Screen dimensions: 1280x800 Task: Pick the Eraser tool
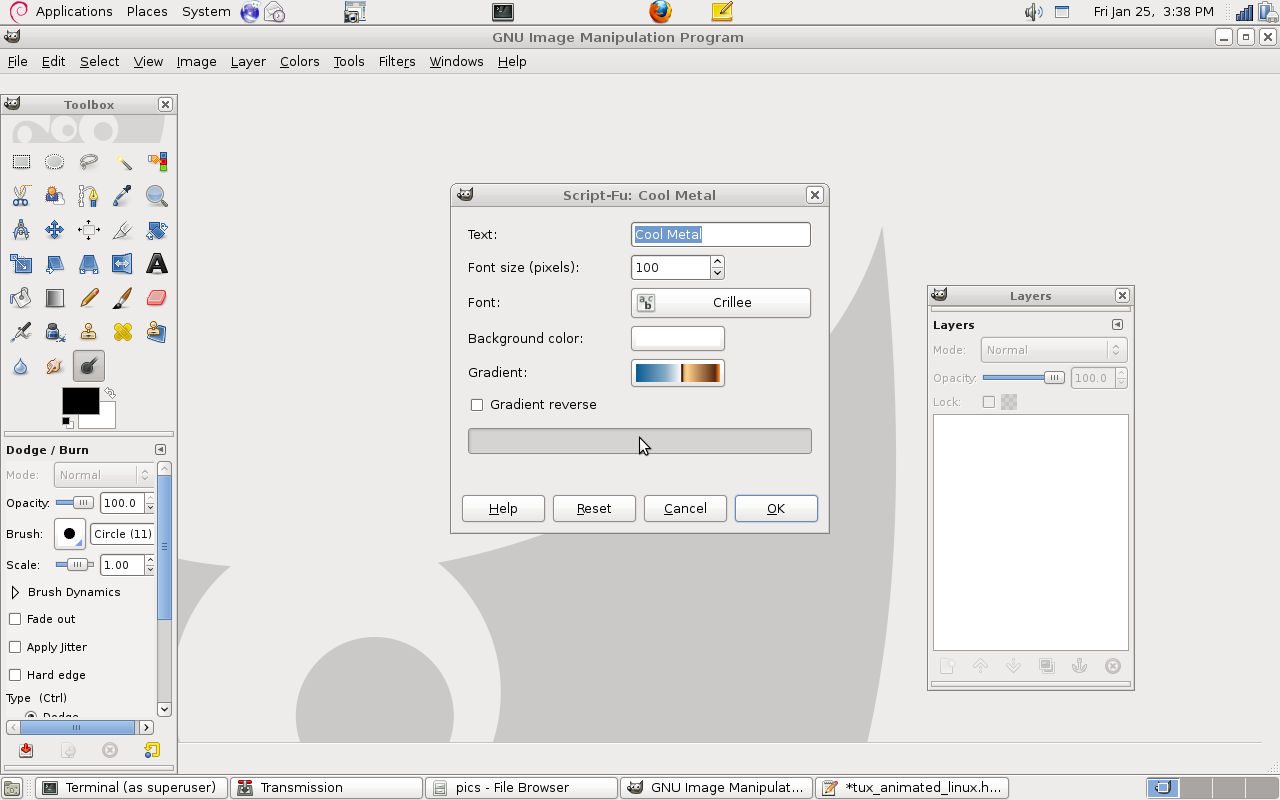coord(156,297)
